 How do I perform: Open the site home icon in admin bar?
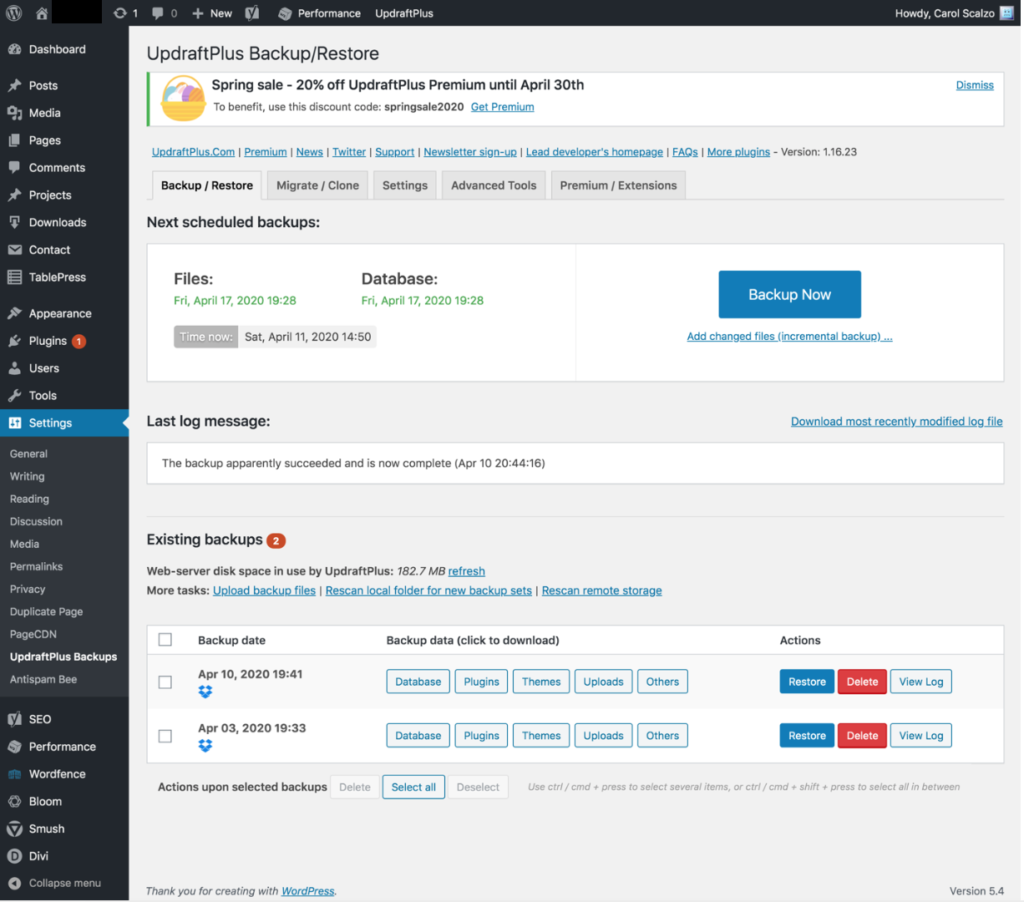[42, 13]
